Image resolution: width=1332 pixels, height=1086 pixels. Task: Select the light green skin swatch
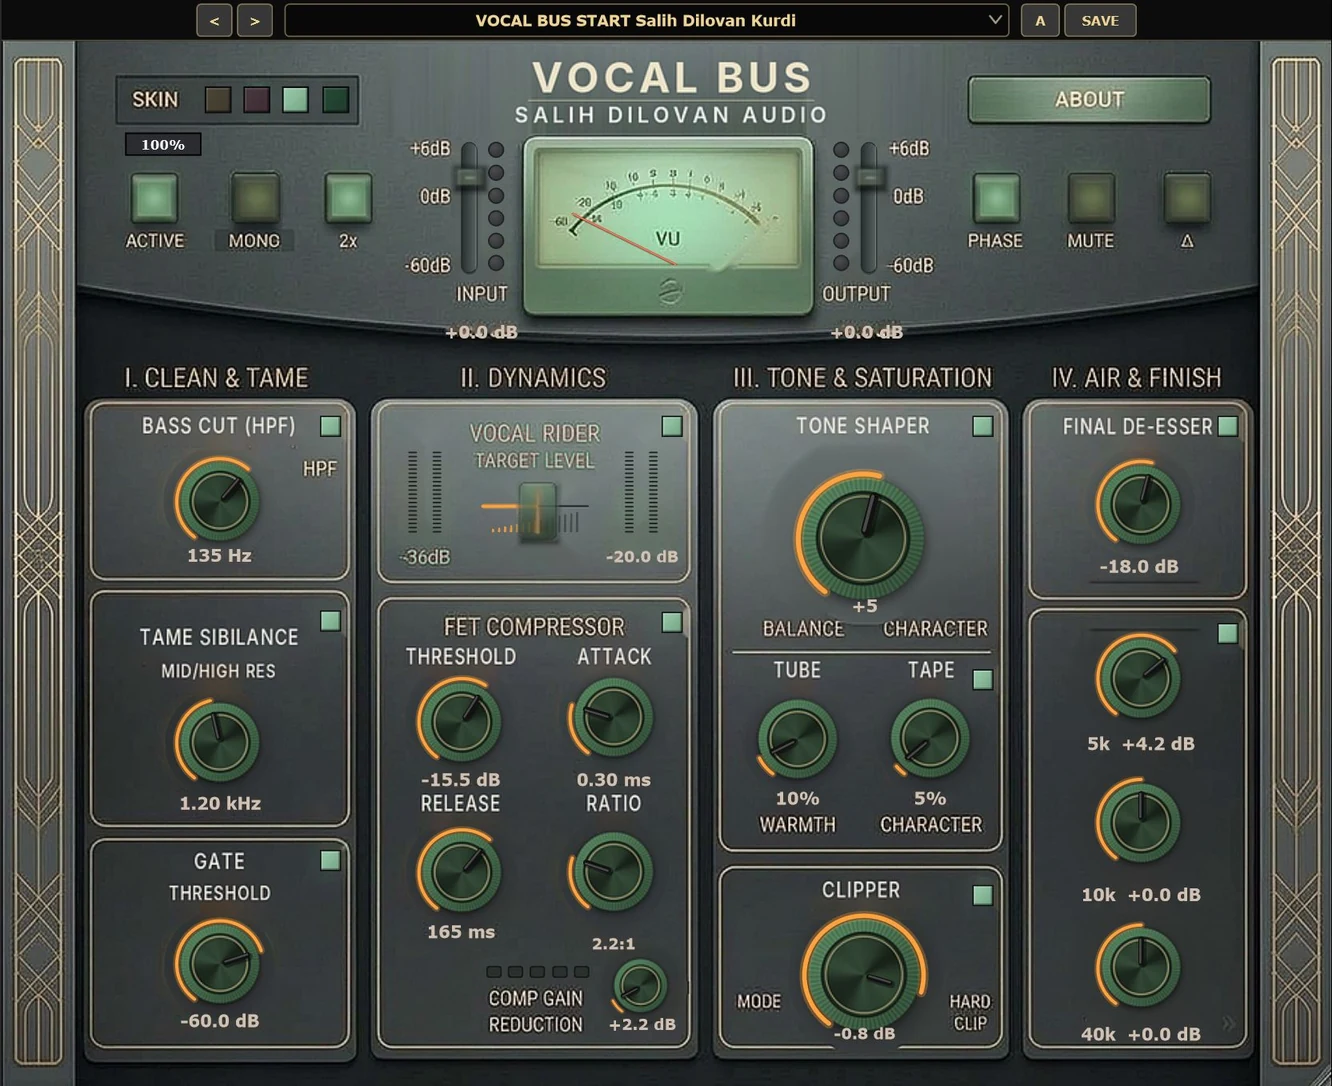click(296, 99)
